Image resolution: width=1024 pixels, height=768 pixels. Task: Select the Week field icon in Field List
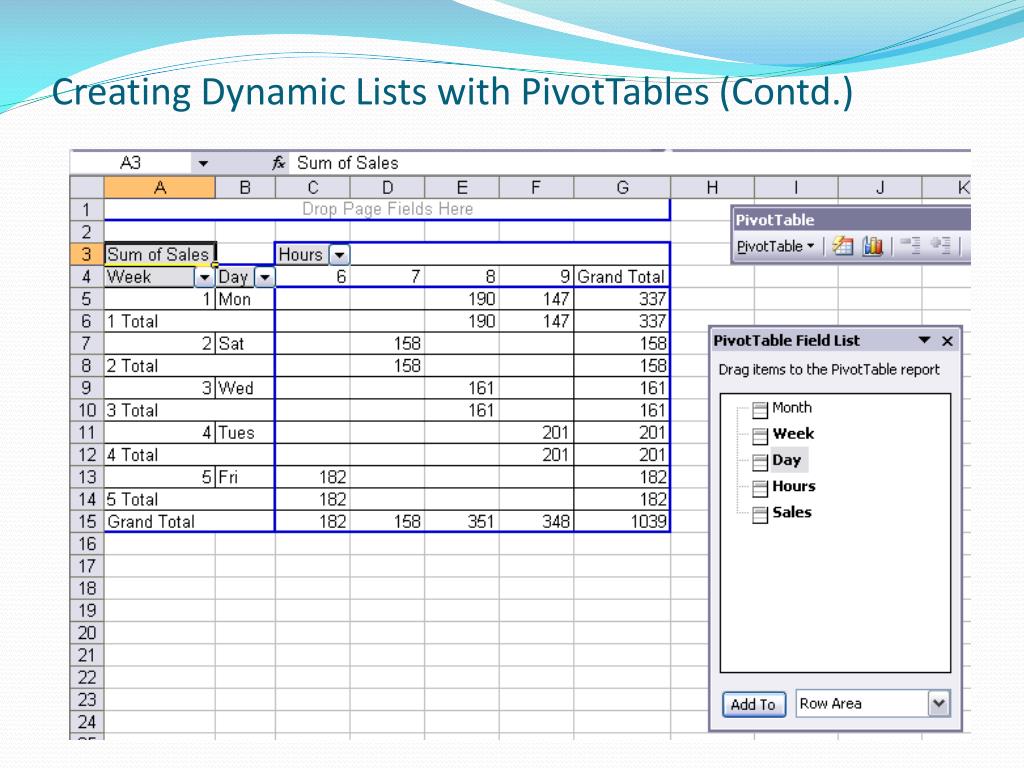coord(760,436)
